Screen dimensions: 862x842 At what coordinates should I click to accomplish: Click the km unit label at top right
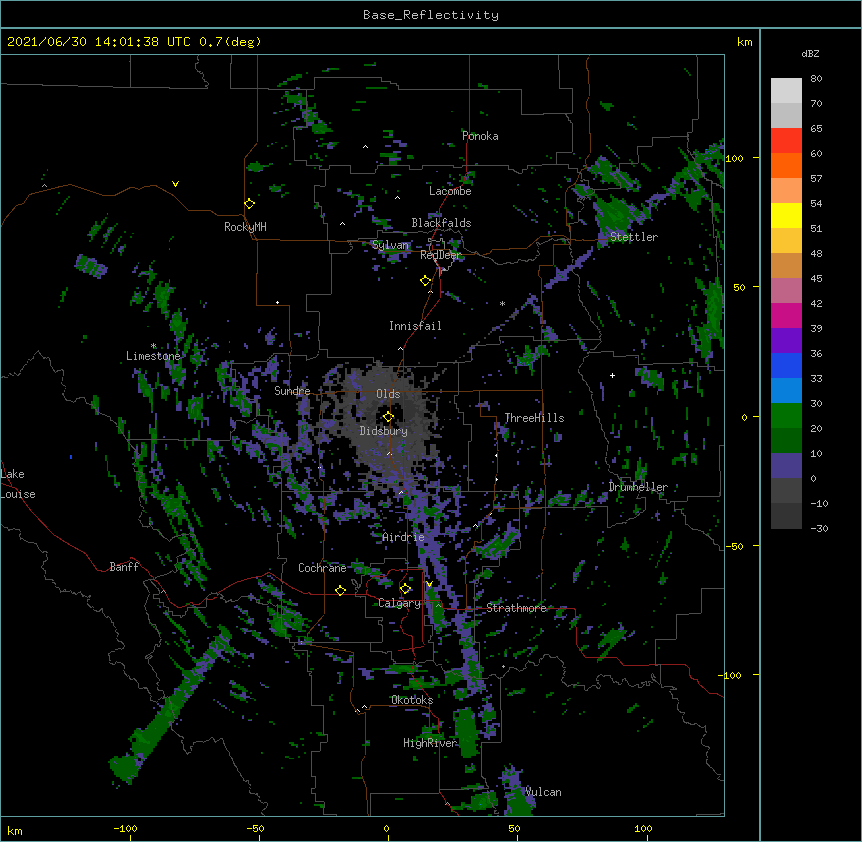(744, 42)
